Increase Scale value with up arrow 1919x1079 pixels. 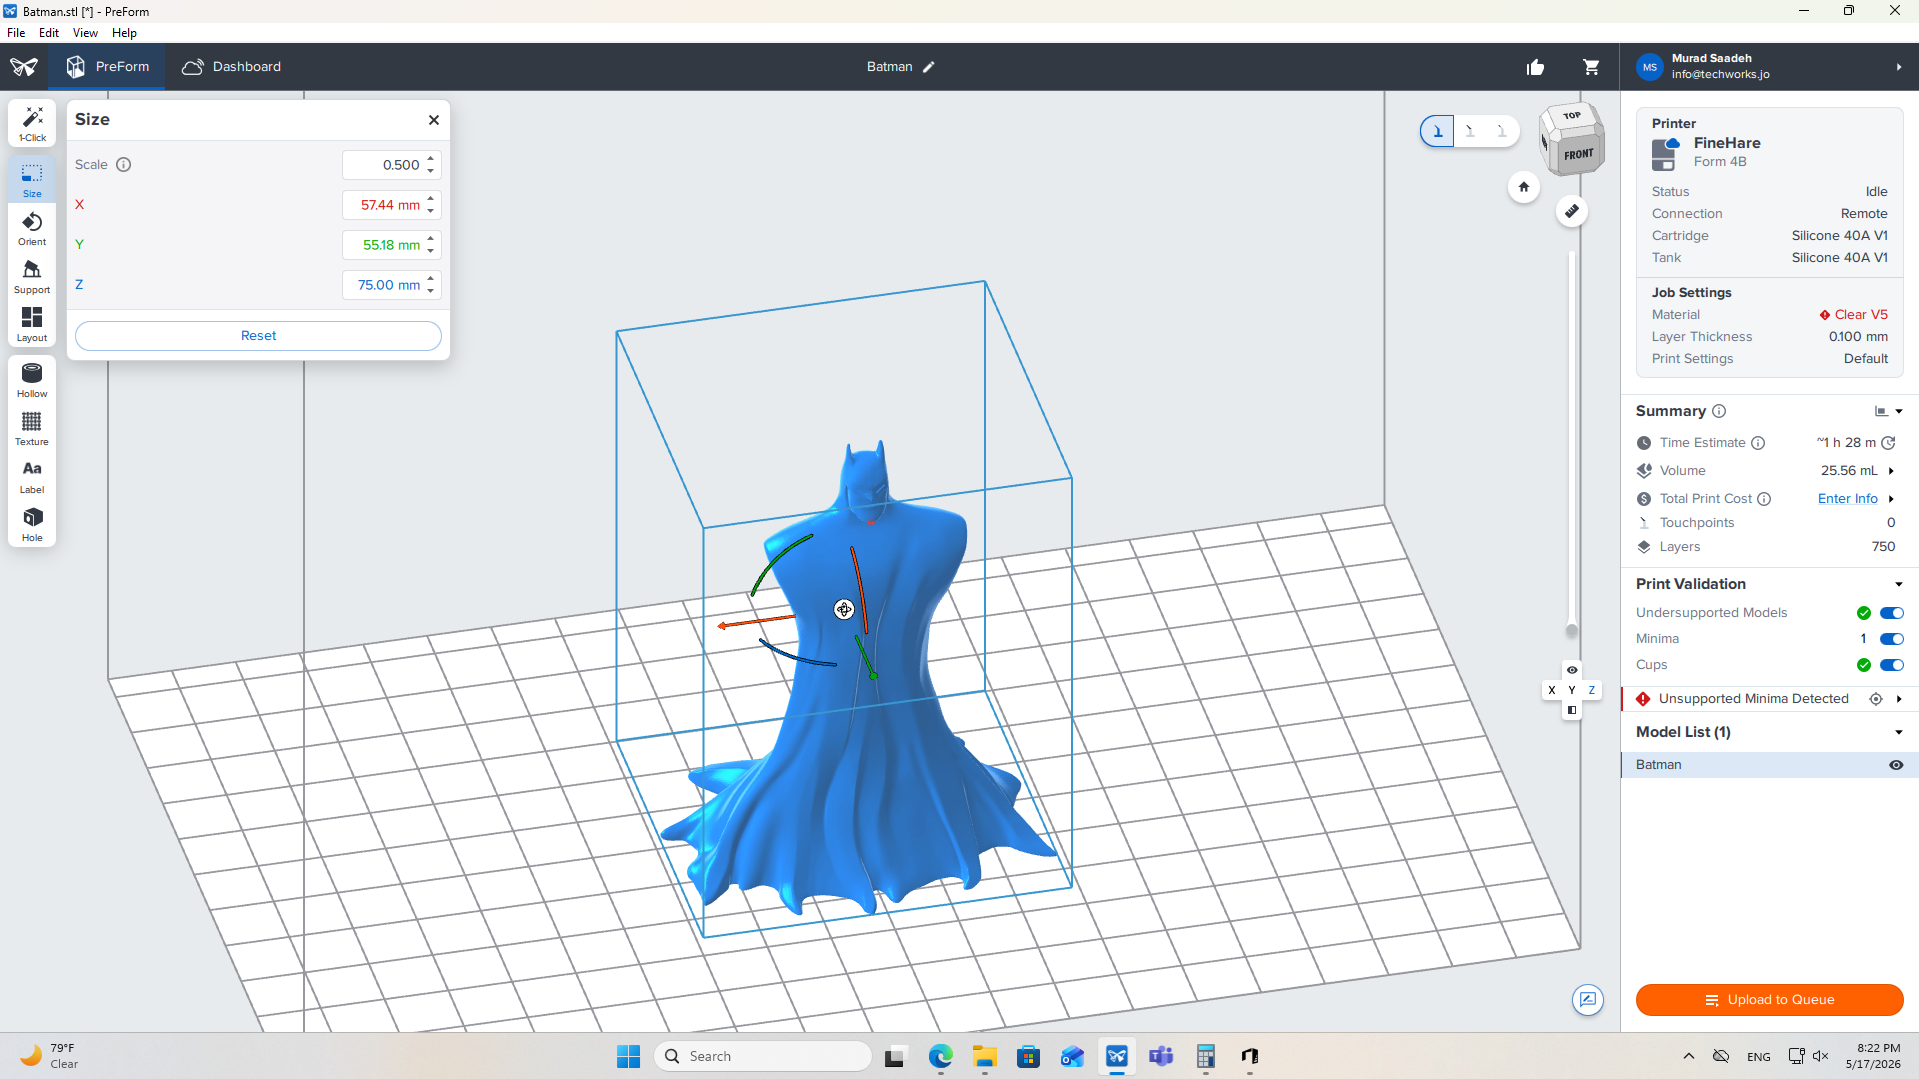[431, 159]
